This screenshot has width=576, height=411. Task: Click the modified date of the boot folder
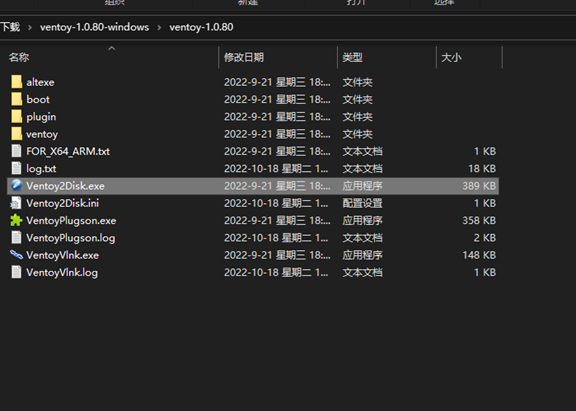click(277, 100)
